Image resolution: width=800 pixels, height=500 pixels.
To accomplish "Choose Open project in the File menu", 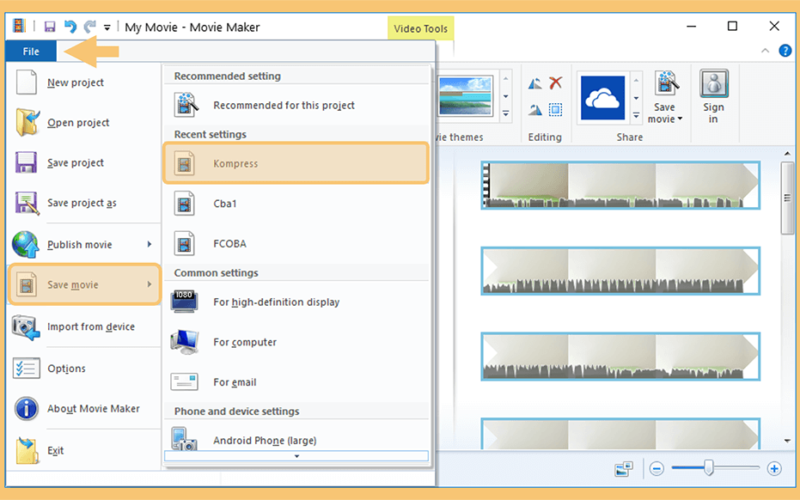I will (83, 123).
